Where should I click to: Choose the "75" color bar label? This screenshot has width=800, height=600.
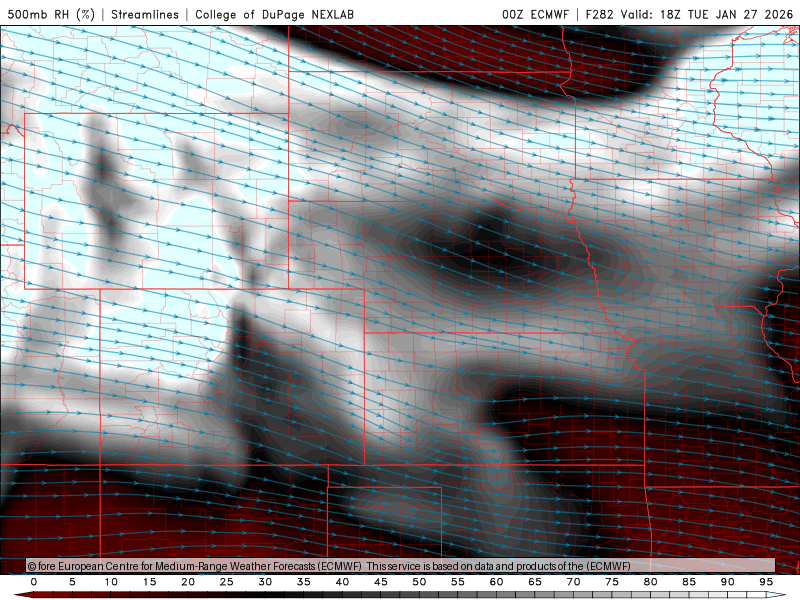coord(612,582)
